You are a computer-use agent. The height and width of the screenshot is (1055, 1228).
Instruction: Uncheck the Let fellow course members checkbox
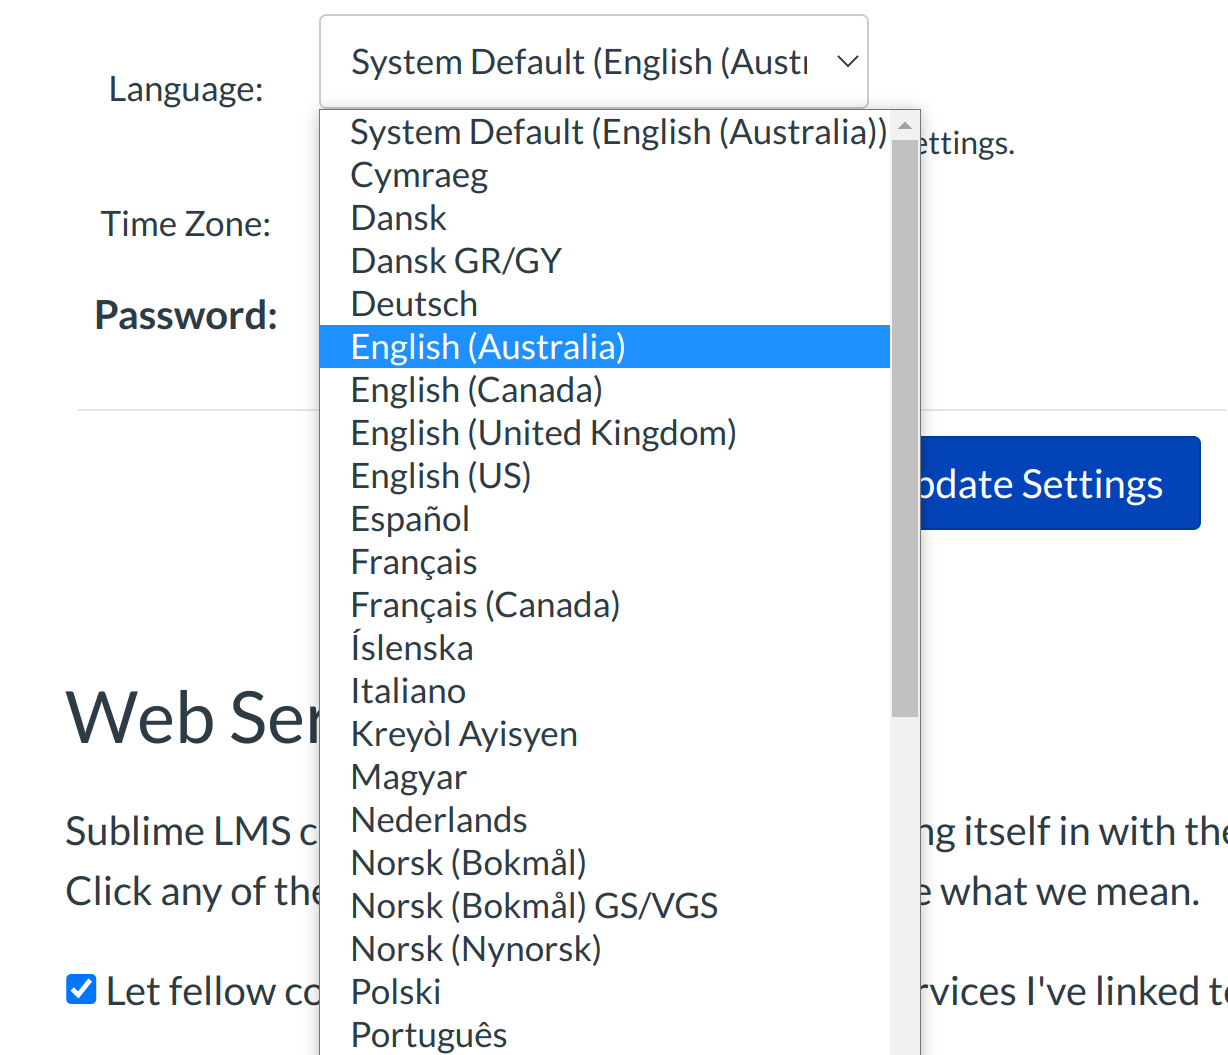pos(81,990)
